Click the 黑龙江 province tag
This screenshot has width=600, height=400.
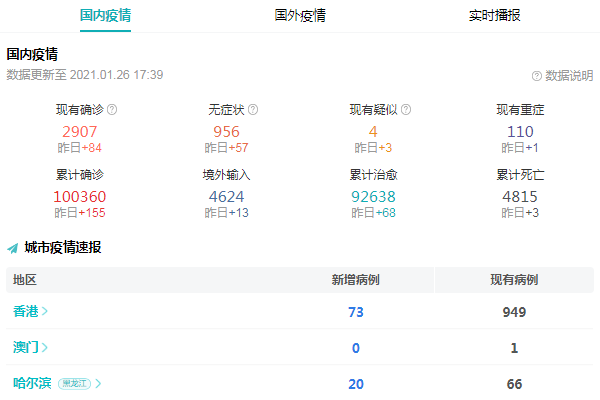pos(74,383)
